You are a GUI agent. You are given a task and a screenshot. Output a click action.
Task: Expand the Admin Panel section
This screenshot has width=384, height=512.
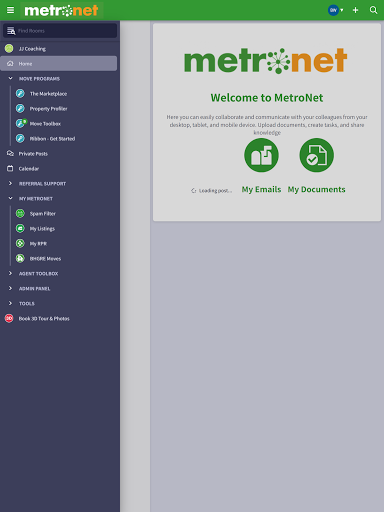[x=10, y=288]
